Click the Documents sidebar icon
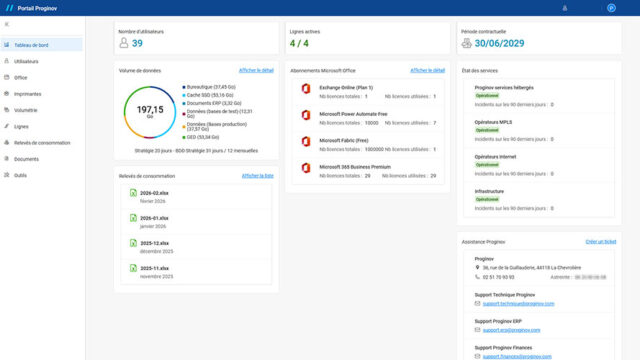640x360 pixels. pos(7,159)
